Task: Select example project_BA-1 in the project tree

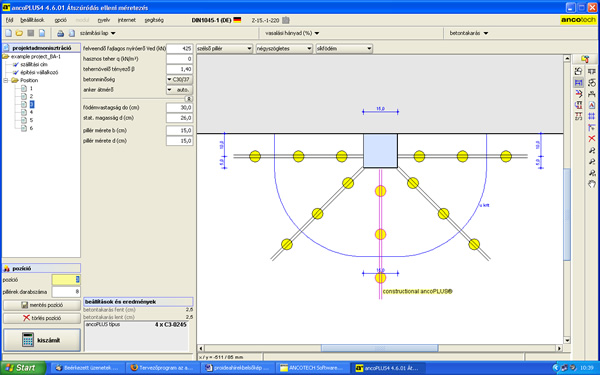Action: pos(36,56)
